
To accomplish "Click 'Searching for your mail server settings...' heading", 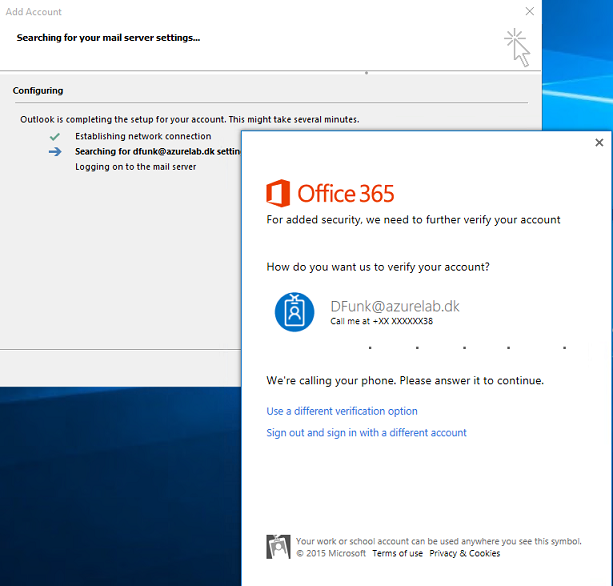I will (108, 38).
